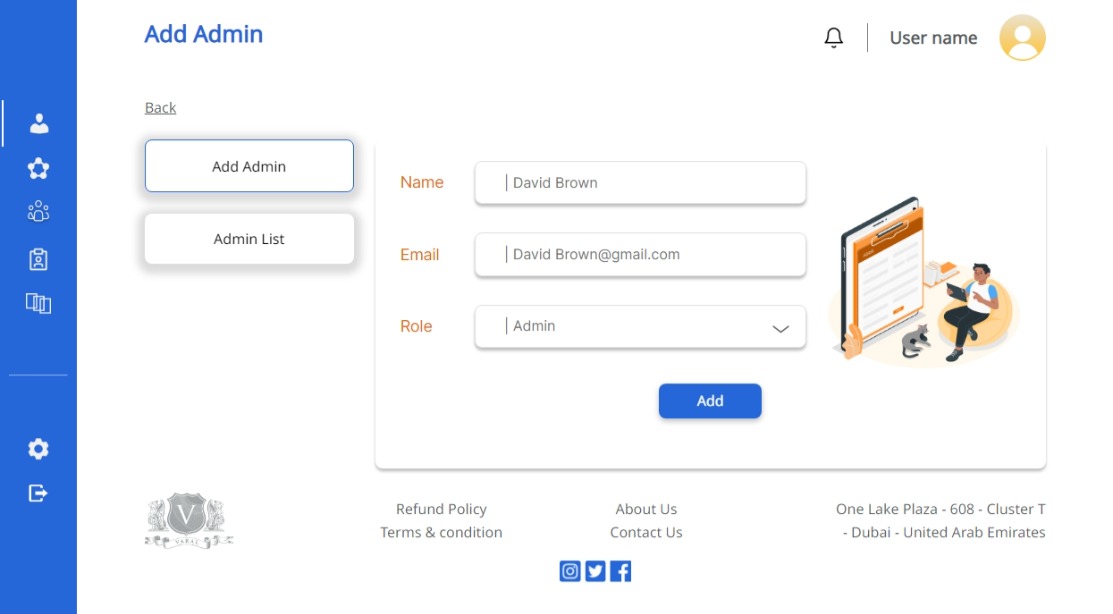
Task: Select the Add Admin tab
Action: coord(249,166)
